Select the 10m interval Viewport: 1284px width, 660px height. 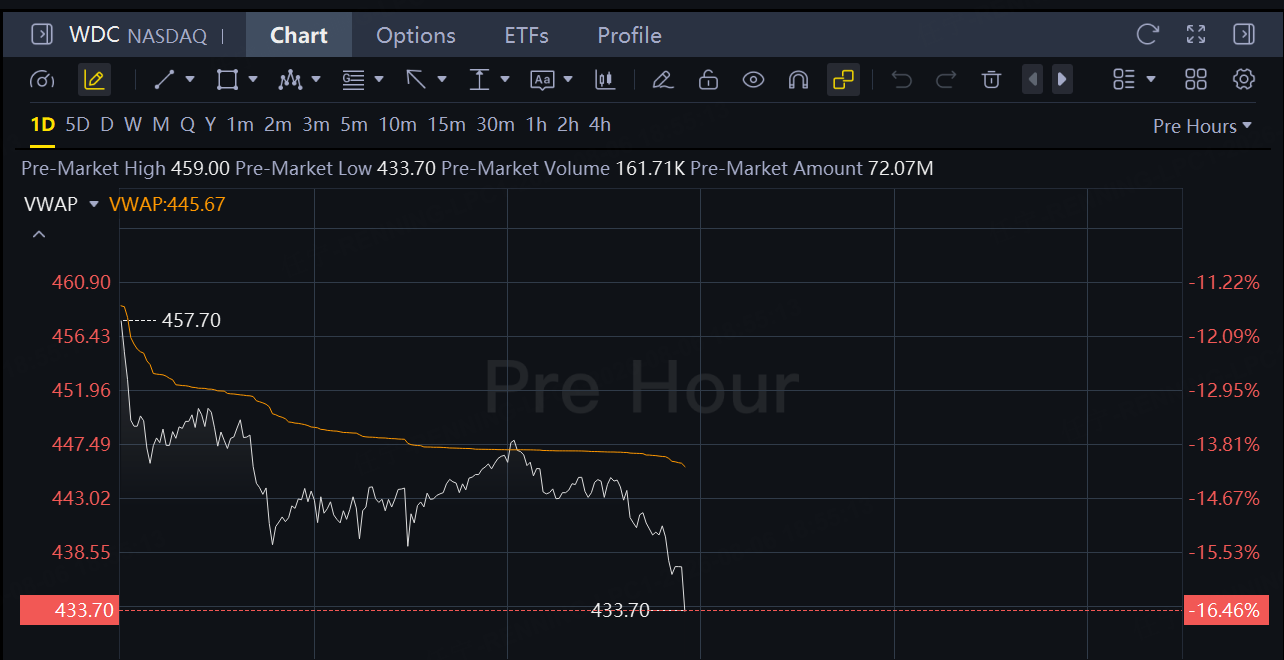point(397,125)
